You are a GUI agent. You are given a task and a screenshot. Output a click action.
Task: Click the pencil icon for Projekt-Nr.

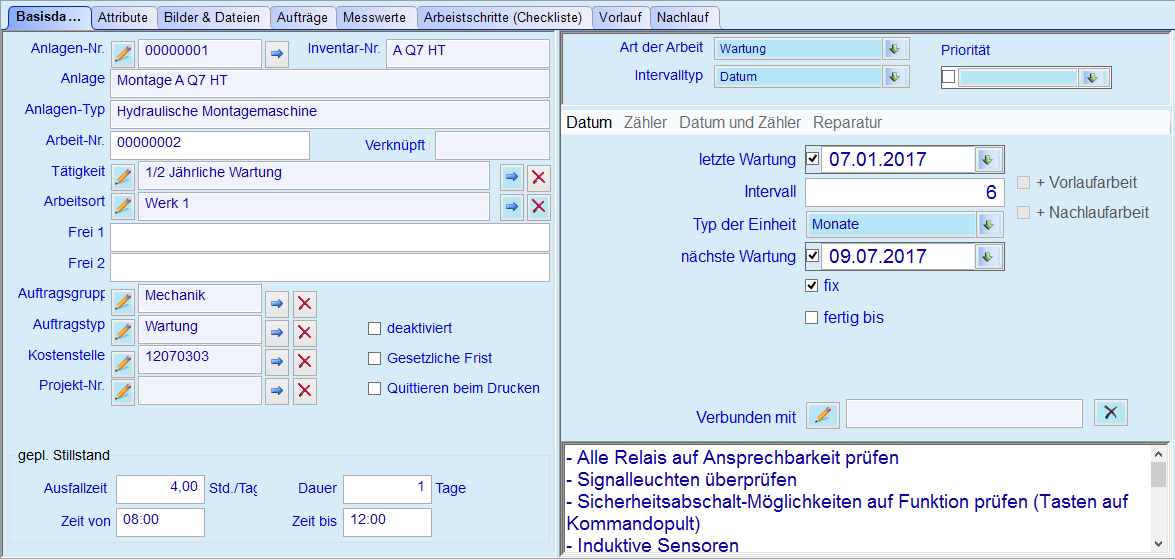[x=123, y=391]
